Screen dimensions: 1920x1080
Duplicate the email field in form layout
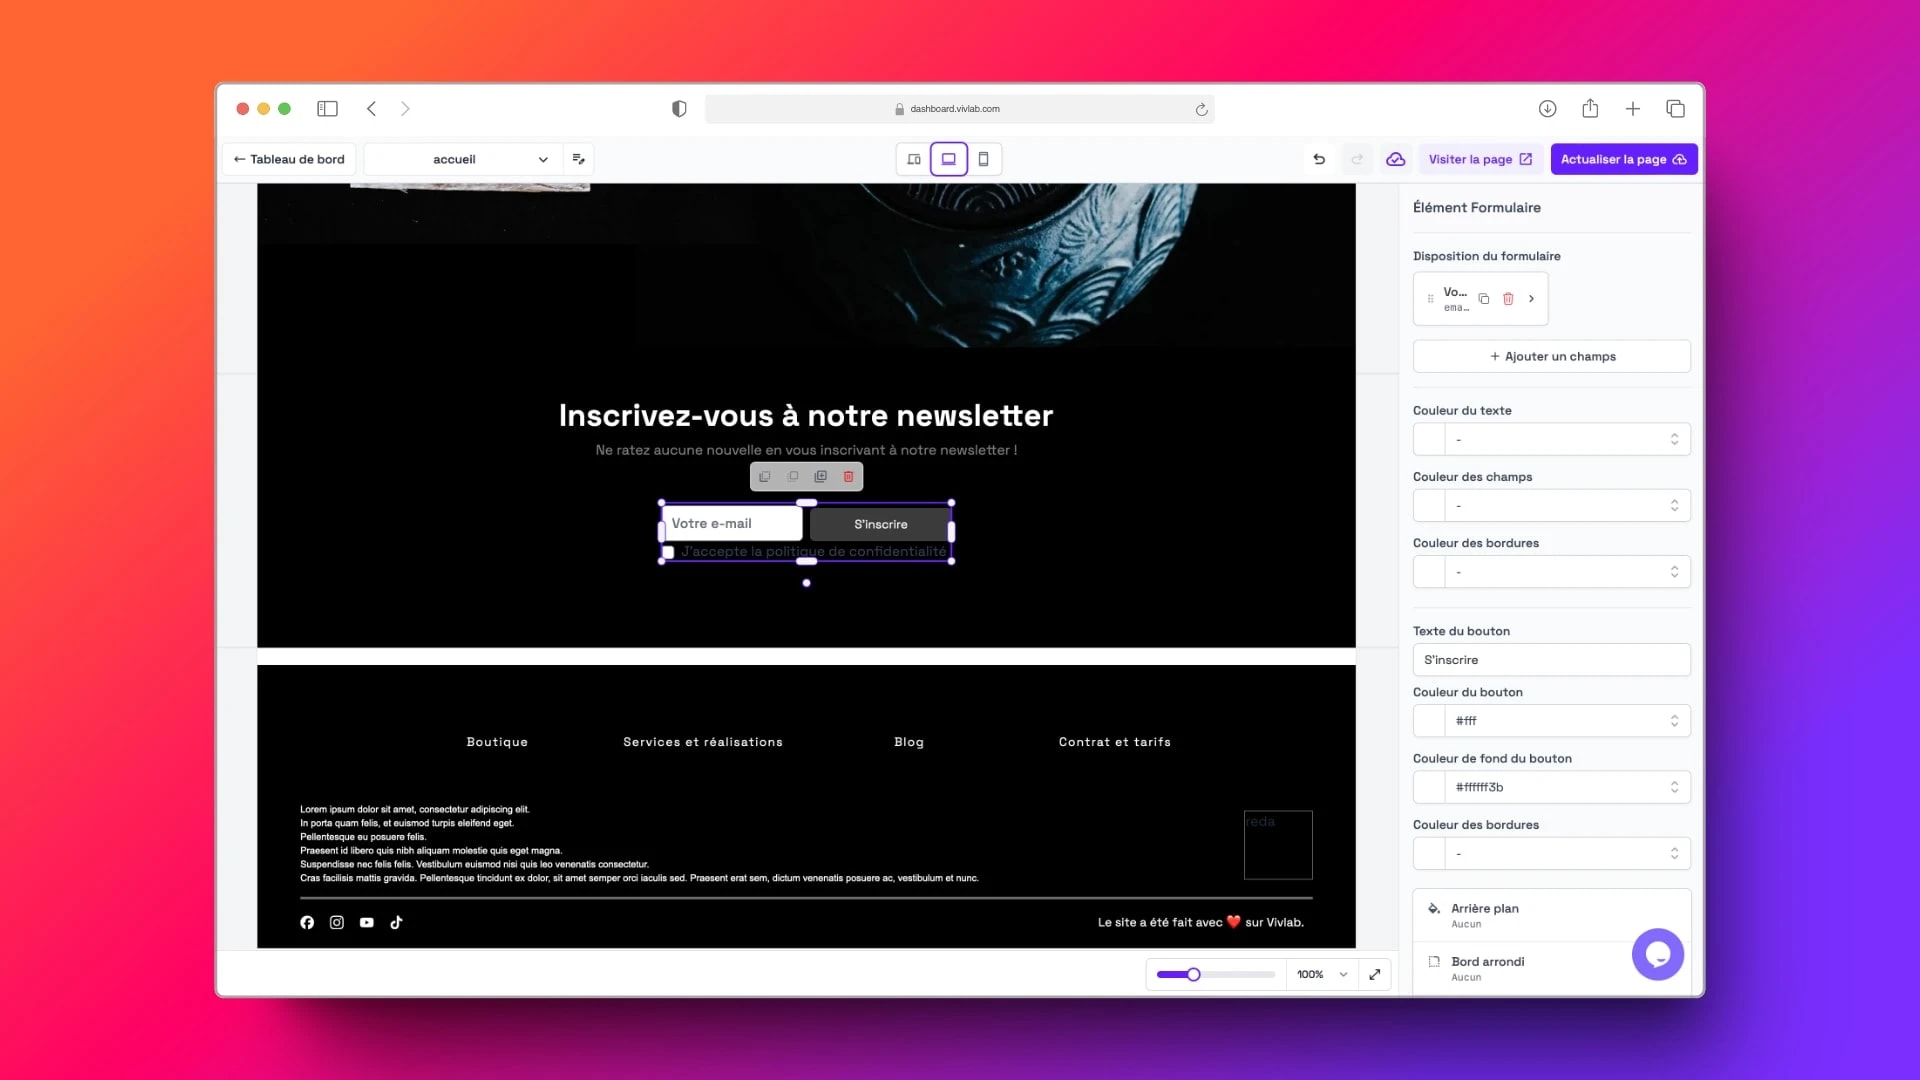1484,299
